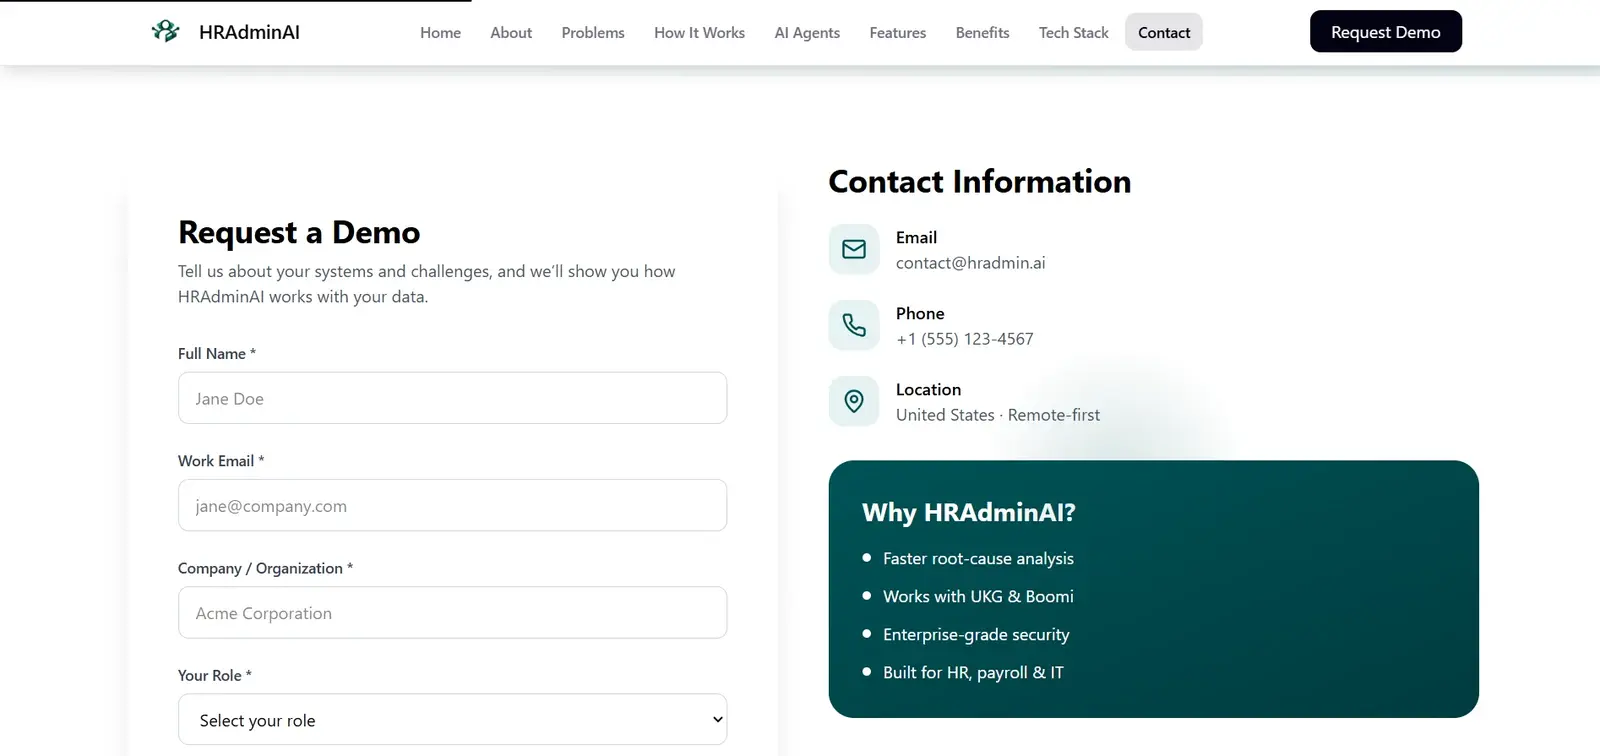Click the Phone label in contact info
The width and height of the screenshot is (1600, 756).
(920, 313)
